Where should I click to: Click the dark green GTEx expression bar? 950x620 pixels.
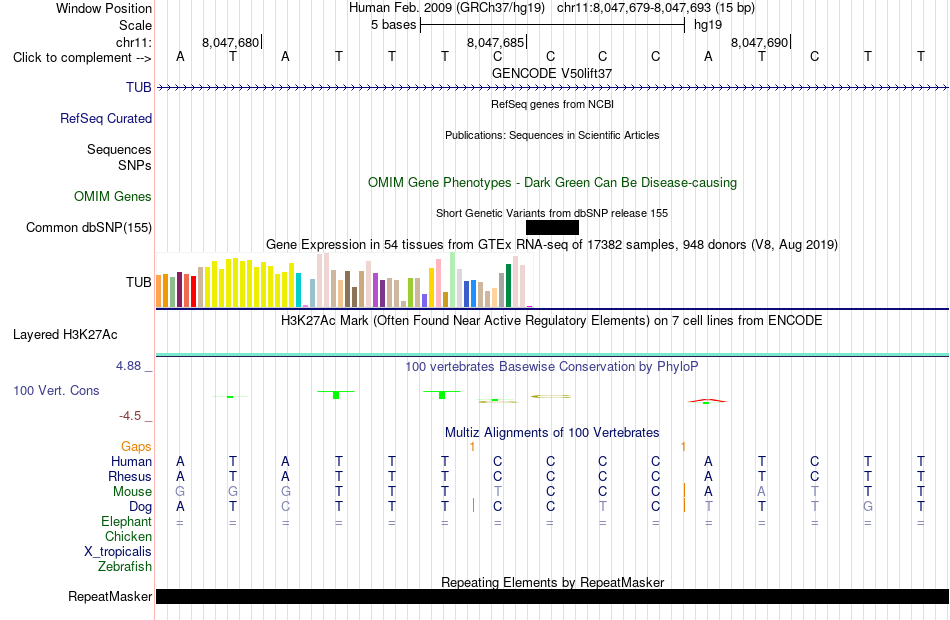point(508,285)
